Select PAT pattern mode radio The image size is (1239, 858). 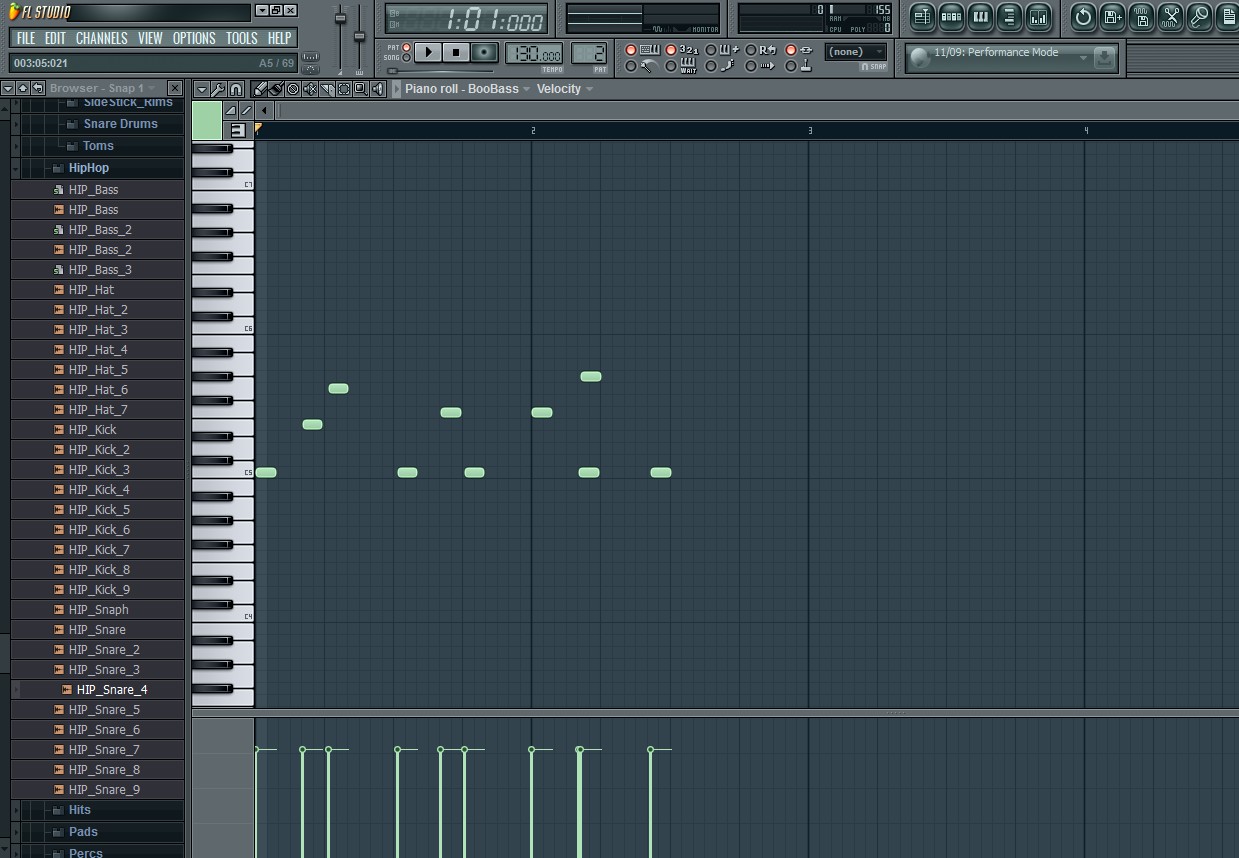(x=406, y=47)
